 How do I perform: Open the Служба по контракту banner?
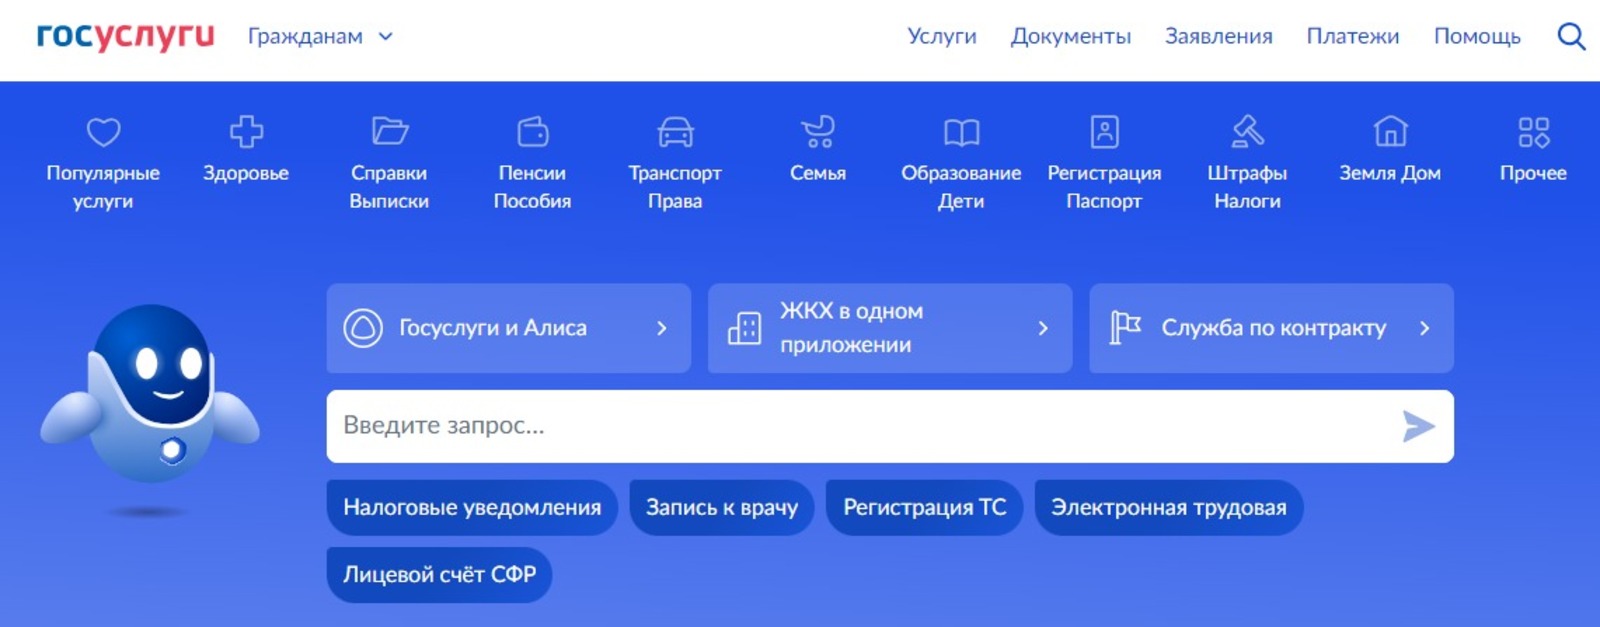[1271, 328]
